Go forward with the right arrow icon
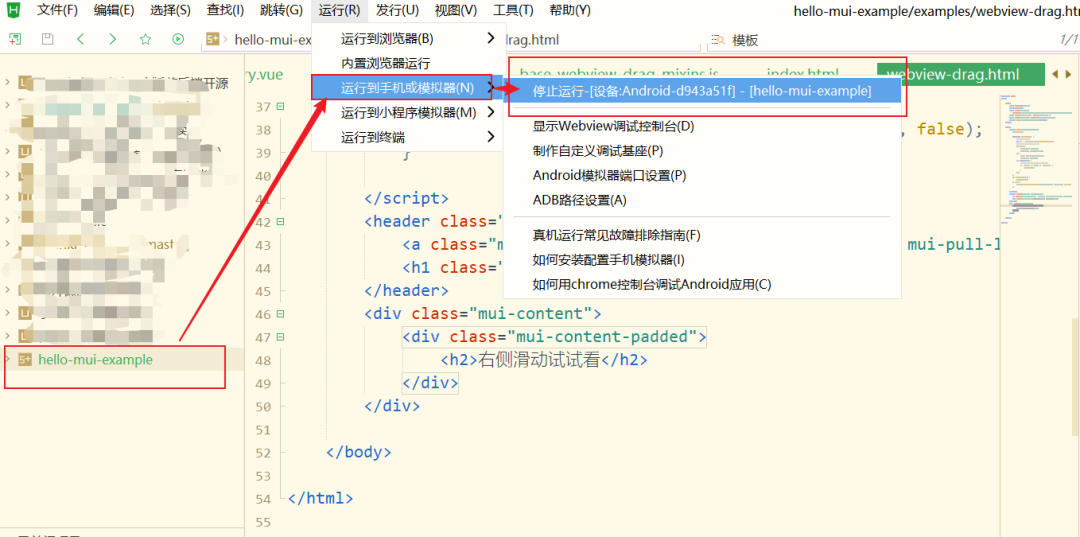 [x=113, y=39]
